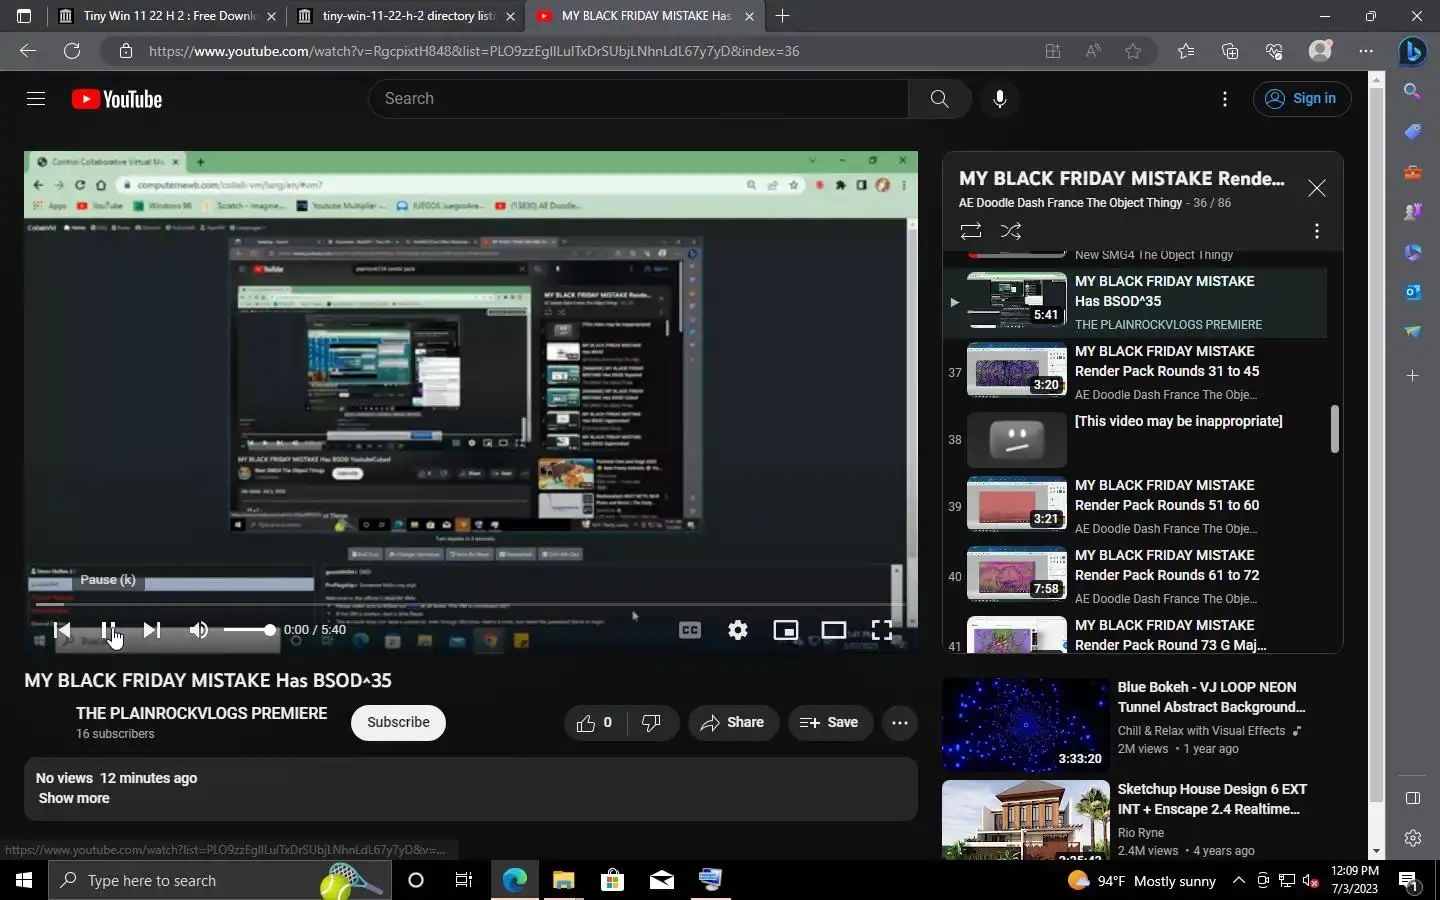Image resolution: width=1440 pixels, height=900 pixels.
Task: Go to the YouTube home logo
Action: click(117, 99)
